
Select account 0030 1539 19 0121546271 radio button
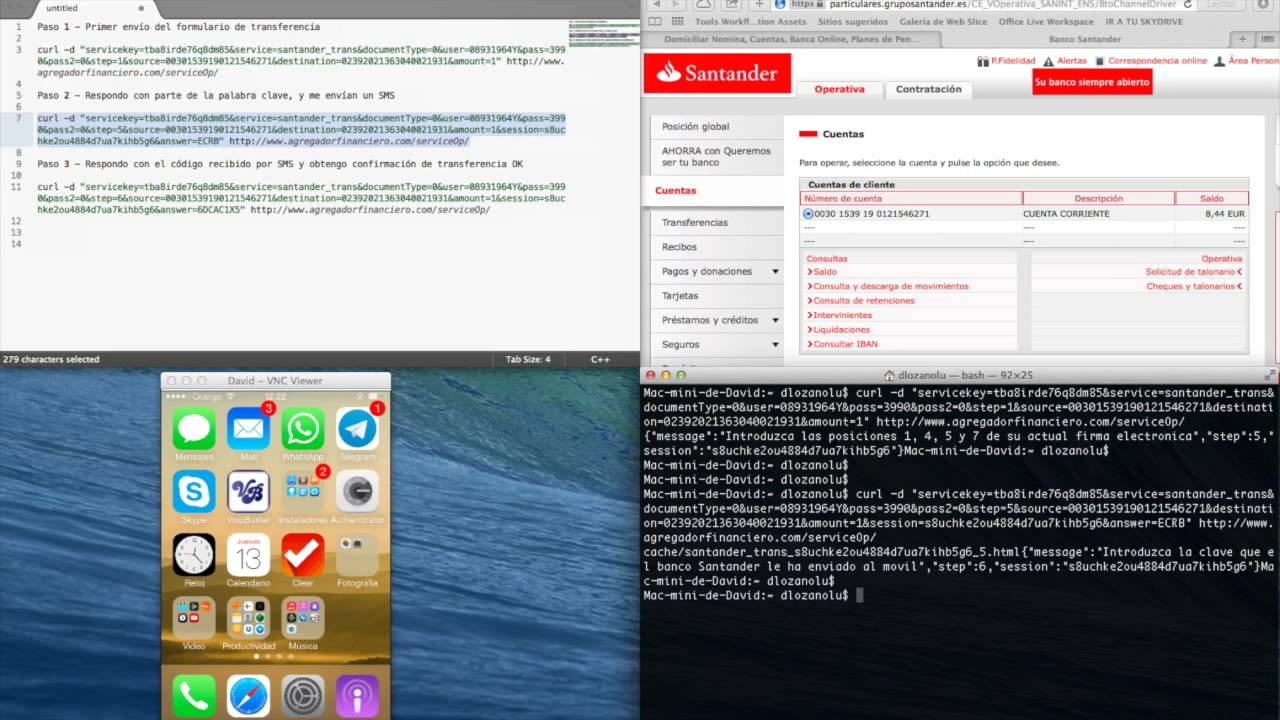click(x=808, y=214)
